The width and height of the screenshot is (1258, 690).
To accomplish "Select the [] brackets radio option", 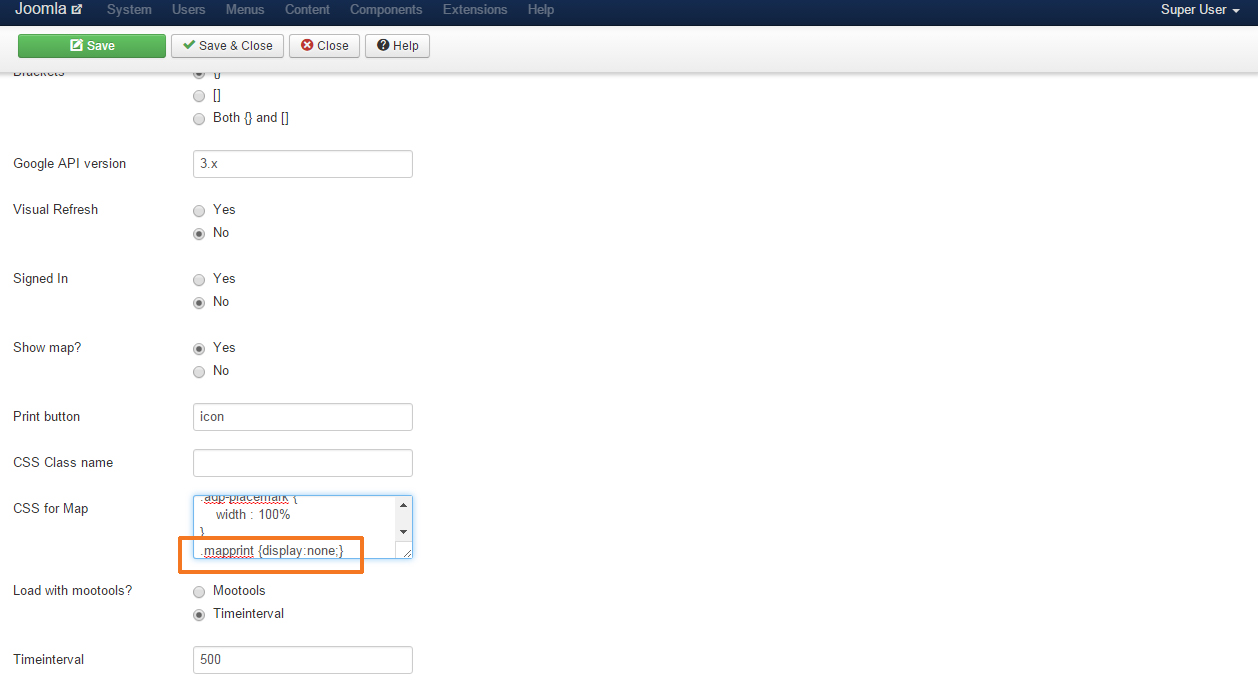I will [x=199, y=96].
